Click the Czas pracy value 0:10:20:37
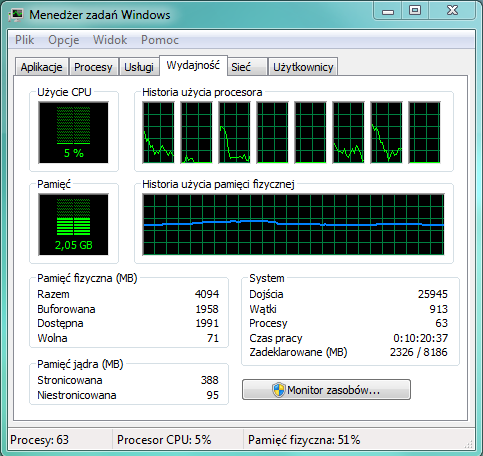This screenshot has width=483, height=456. 421,338
